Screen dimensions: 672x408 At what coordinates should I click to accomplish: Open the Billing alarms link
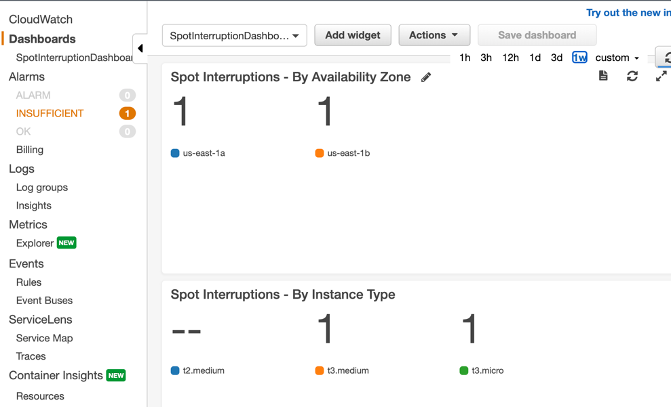pos(30,150)
